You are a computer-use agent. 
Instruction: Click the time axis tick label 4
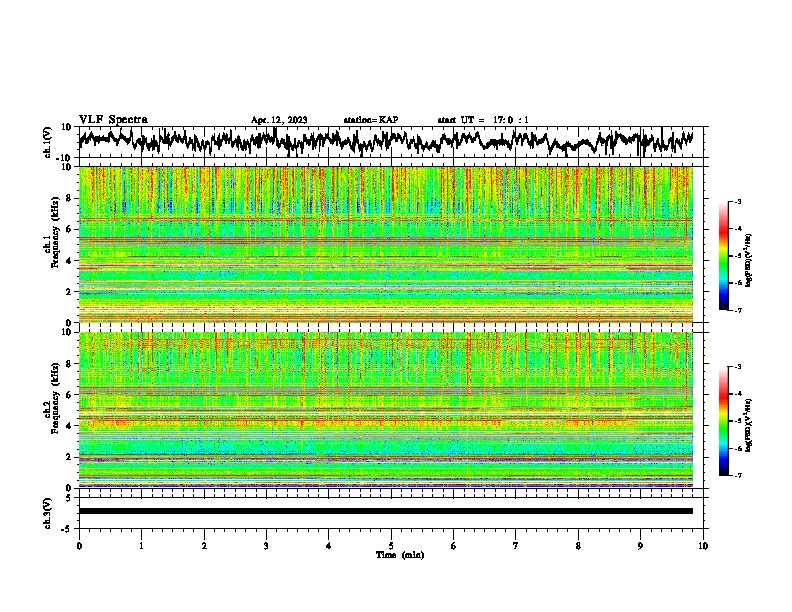point(329,546)
